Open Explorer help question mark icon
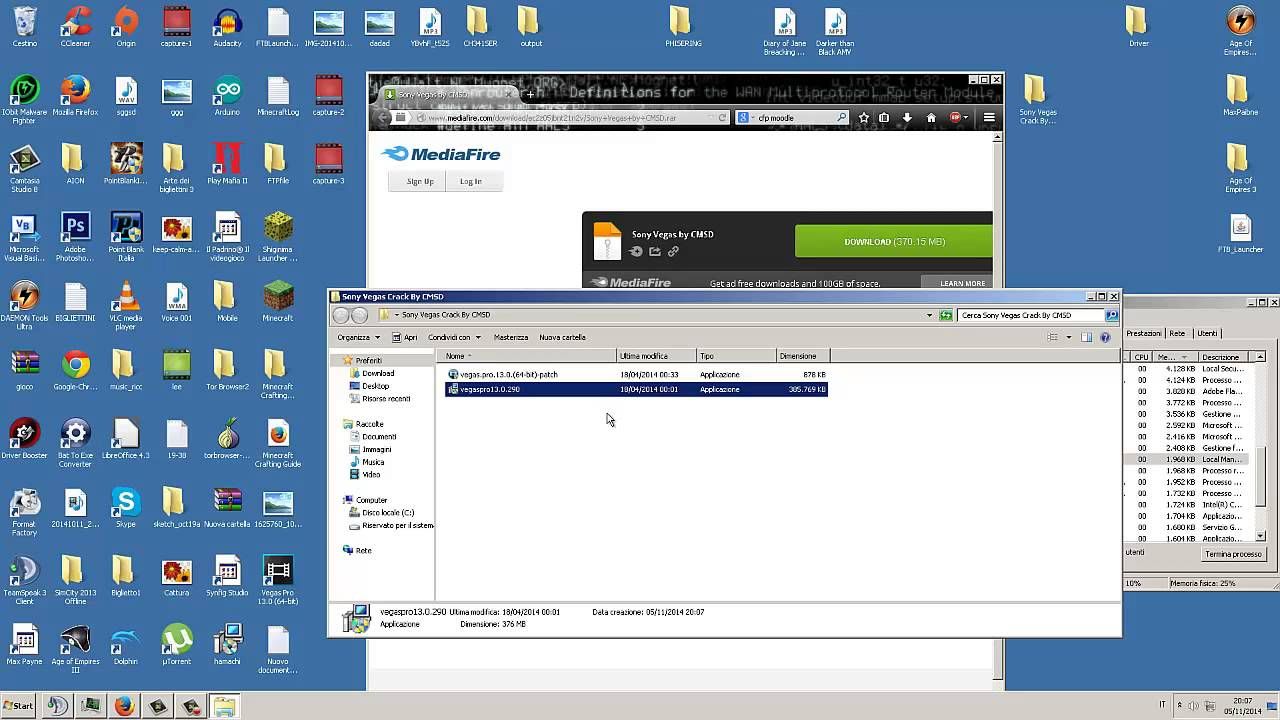 (1105, 337)
